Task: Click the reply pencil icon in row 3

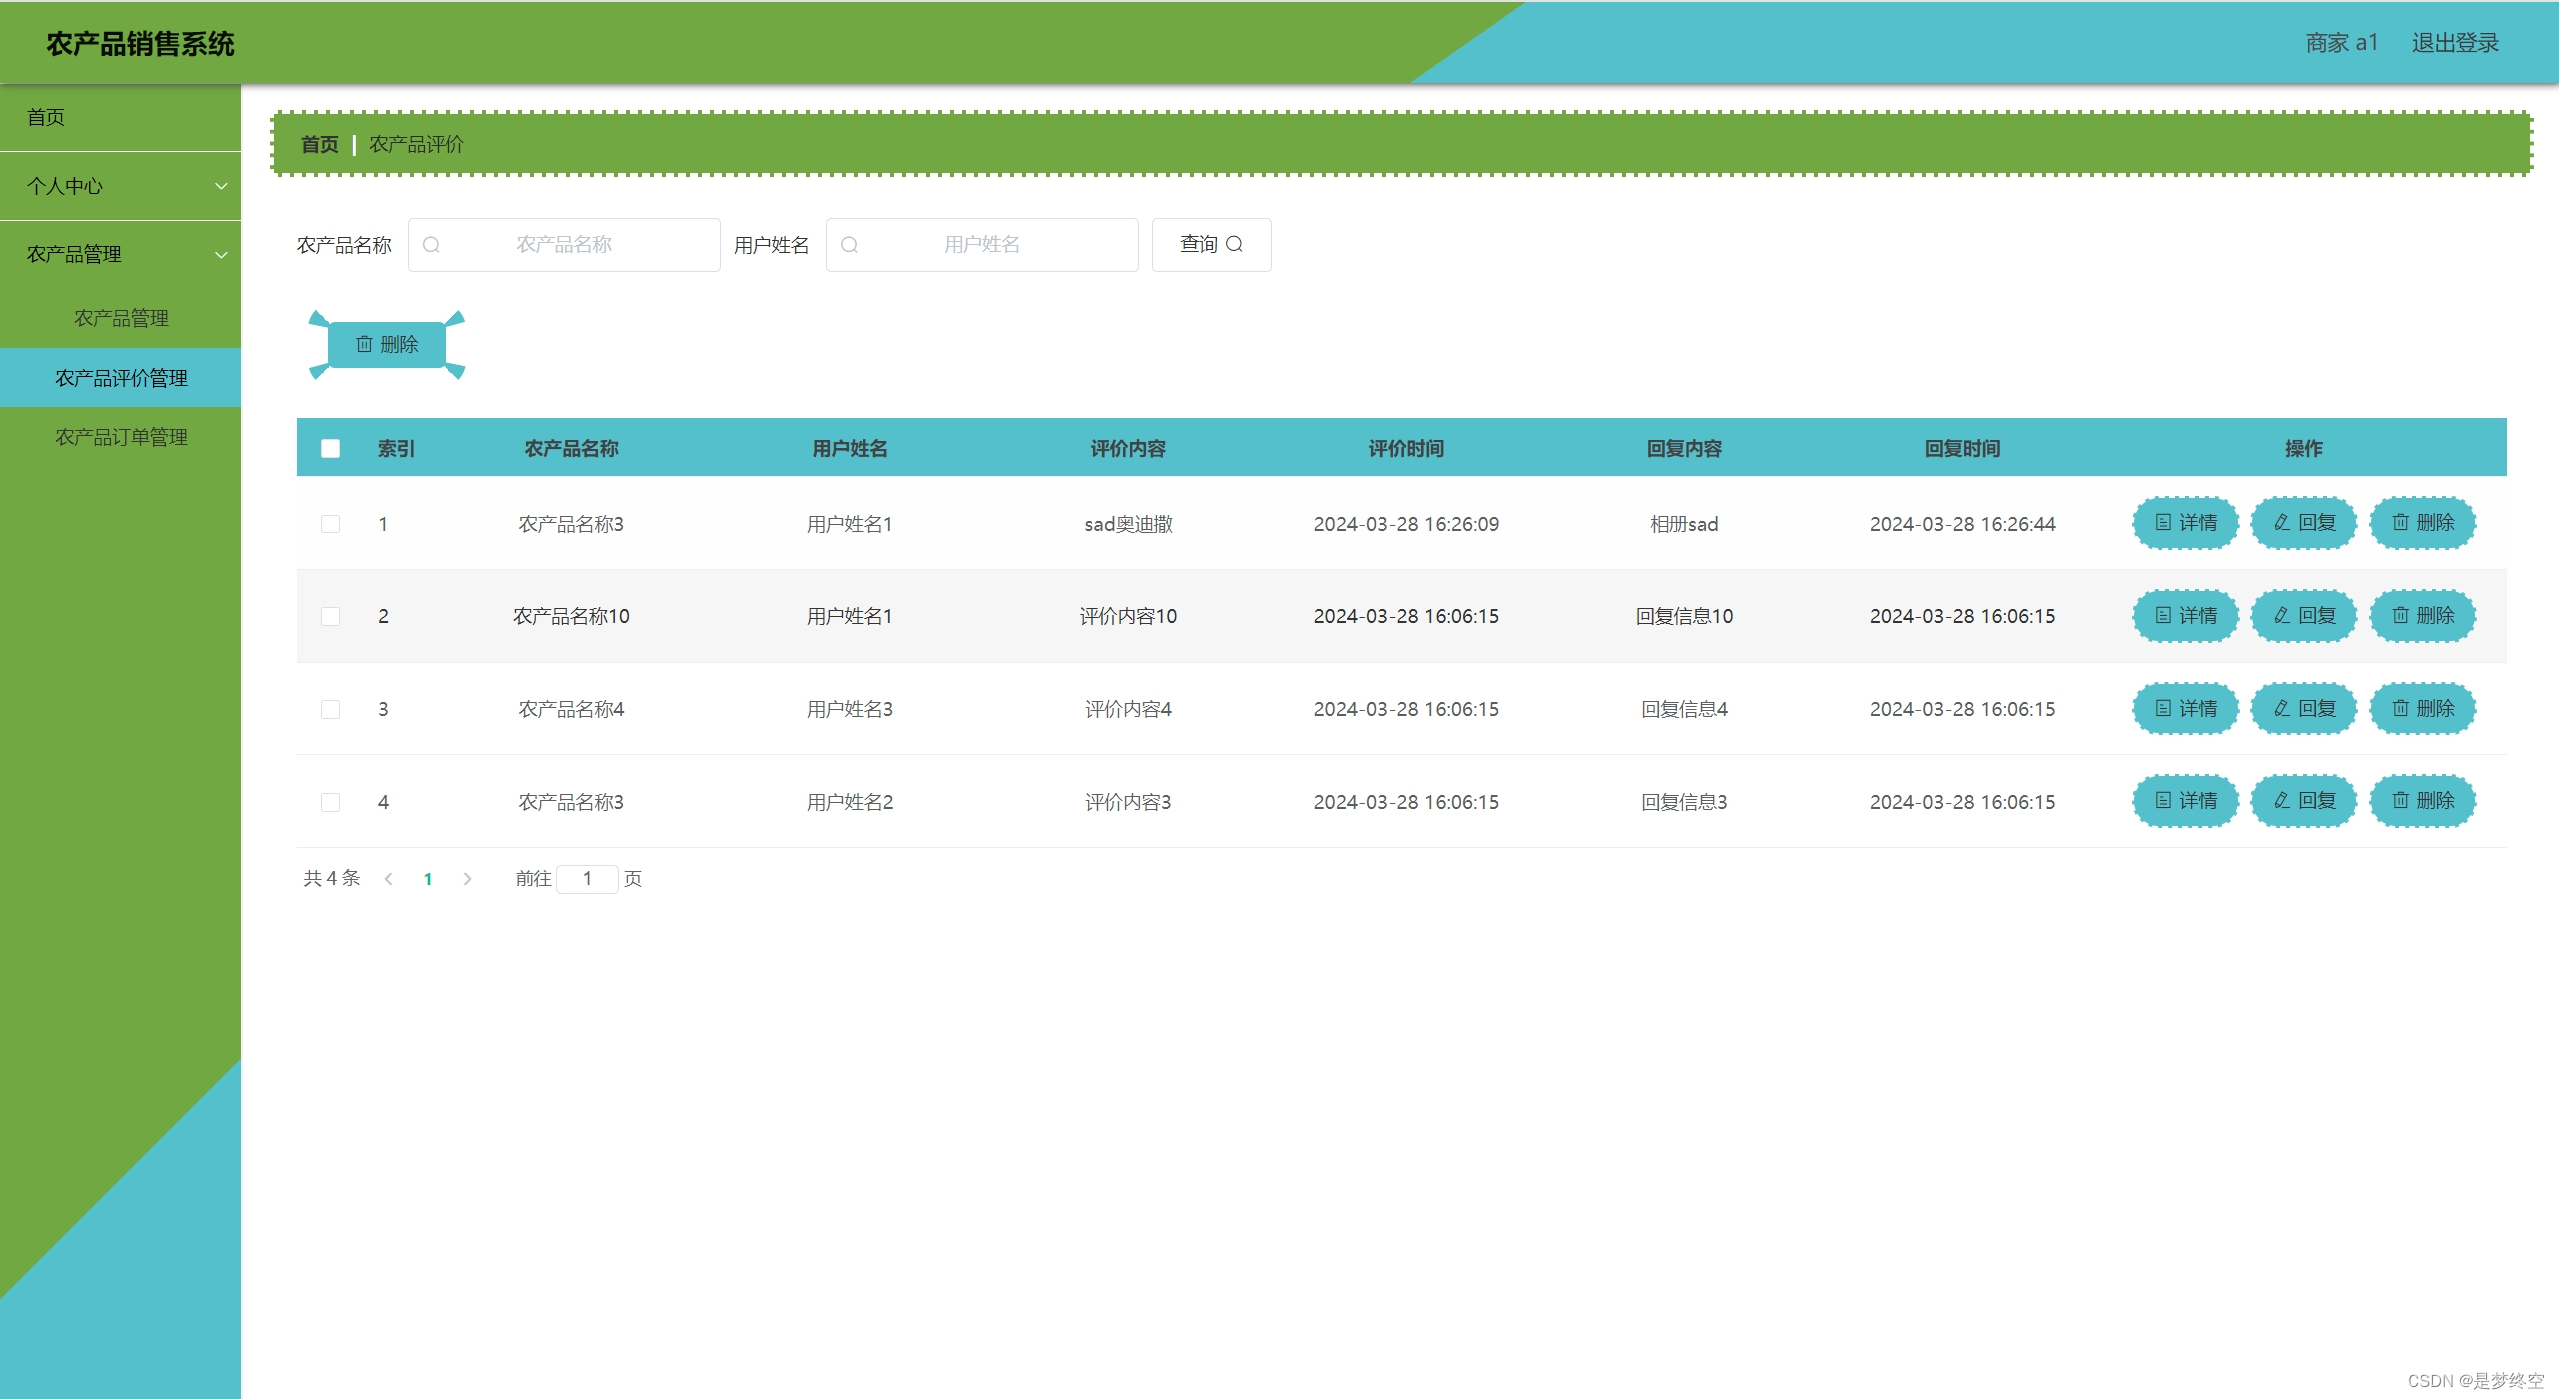Action: [x=2281, y=708]
